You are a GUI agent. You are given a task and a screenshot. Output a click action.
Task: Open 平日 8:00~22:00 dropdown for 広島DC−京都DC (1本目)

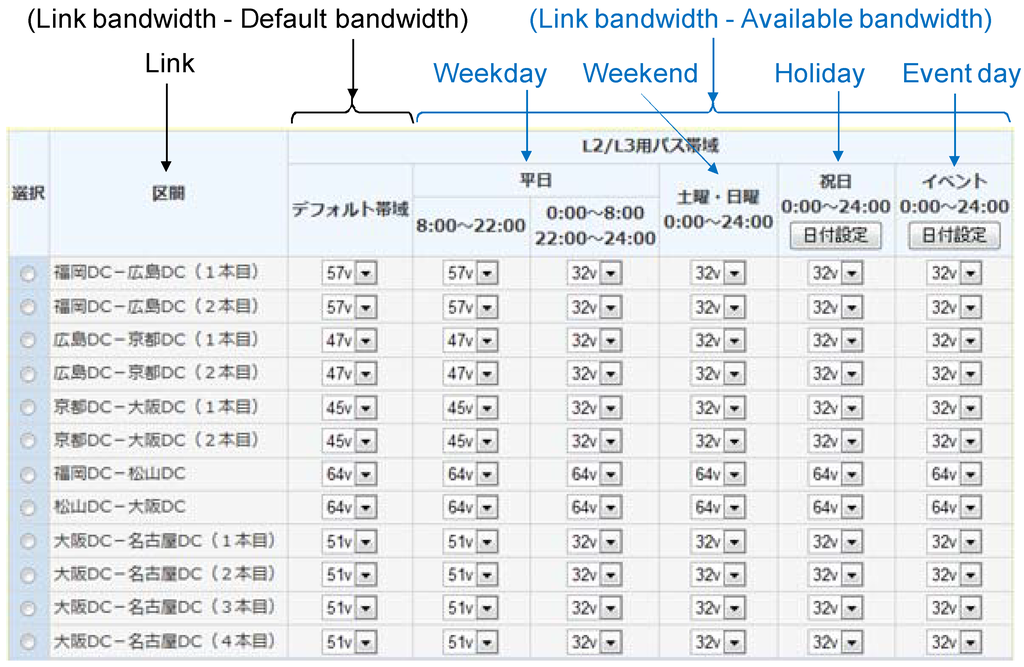470,341
